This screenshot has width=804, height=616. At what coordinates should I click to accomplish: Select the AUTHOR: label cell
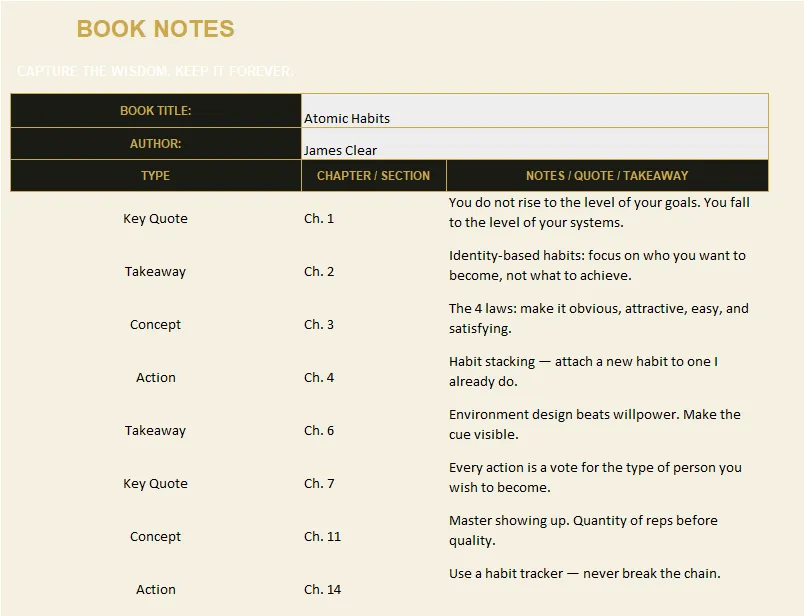156,144
